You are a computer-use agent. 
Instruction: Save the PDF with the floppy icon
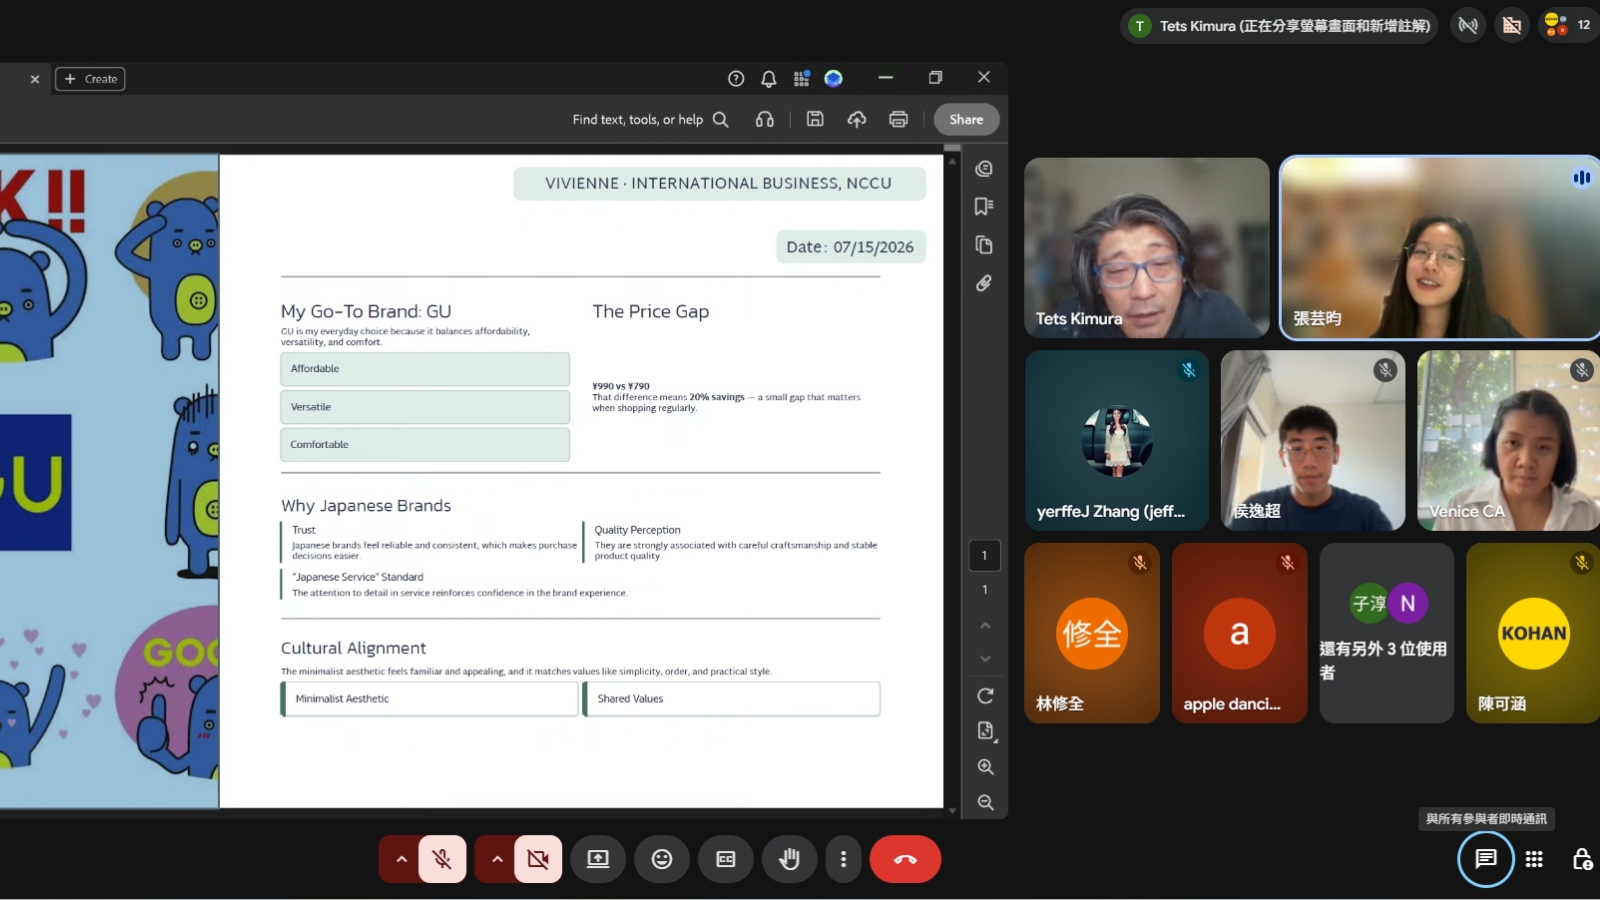click(x=815, y=119)
